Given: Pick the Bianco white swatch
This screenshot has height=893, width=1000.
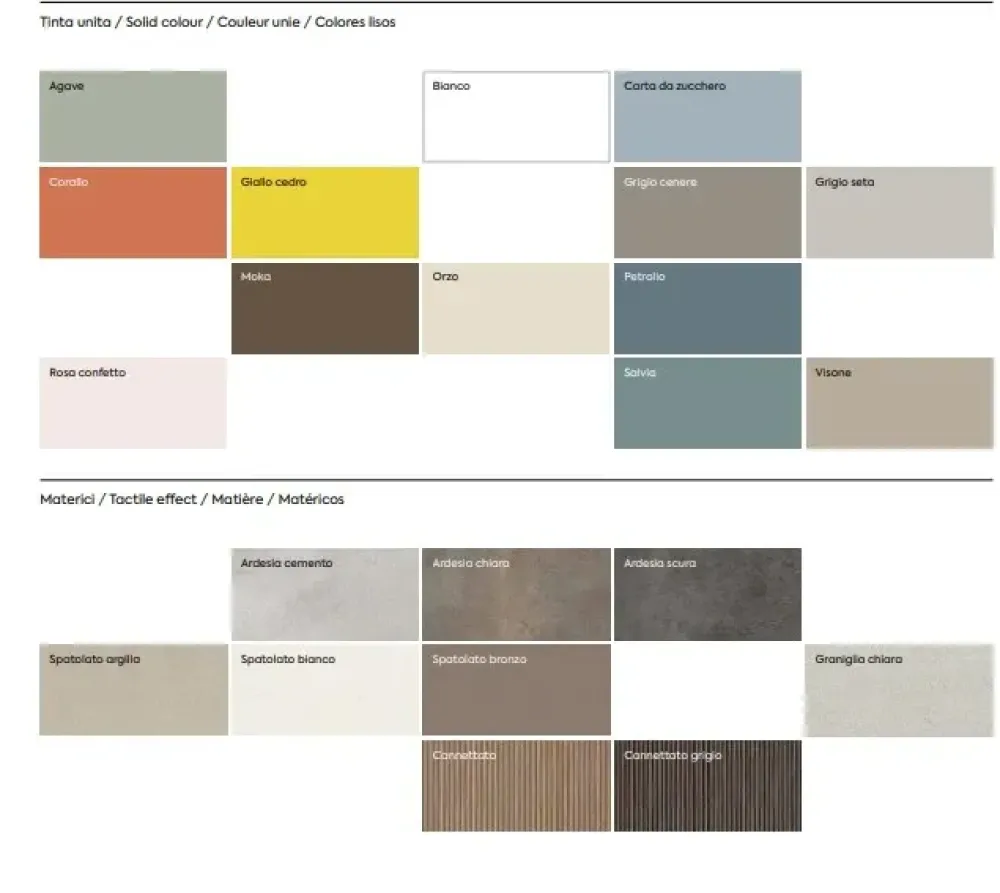Looking at the screenshot, I should click(516, 116).
